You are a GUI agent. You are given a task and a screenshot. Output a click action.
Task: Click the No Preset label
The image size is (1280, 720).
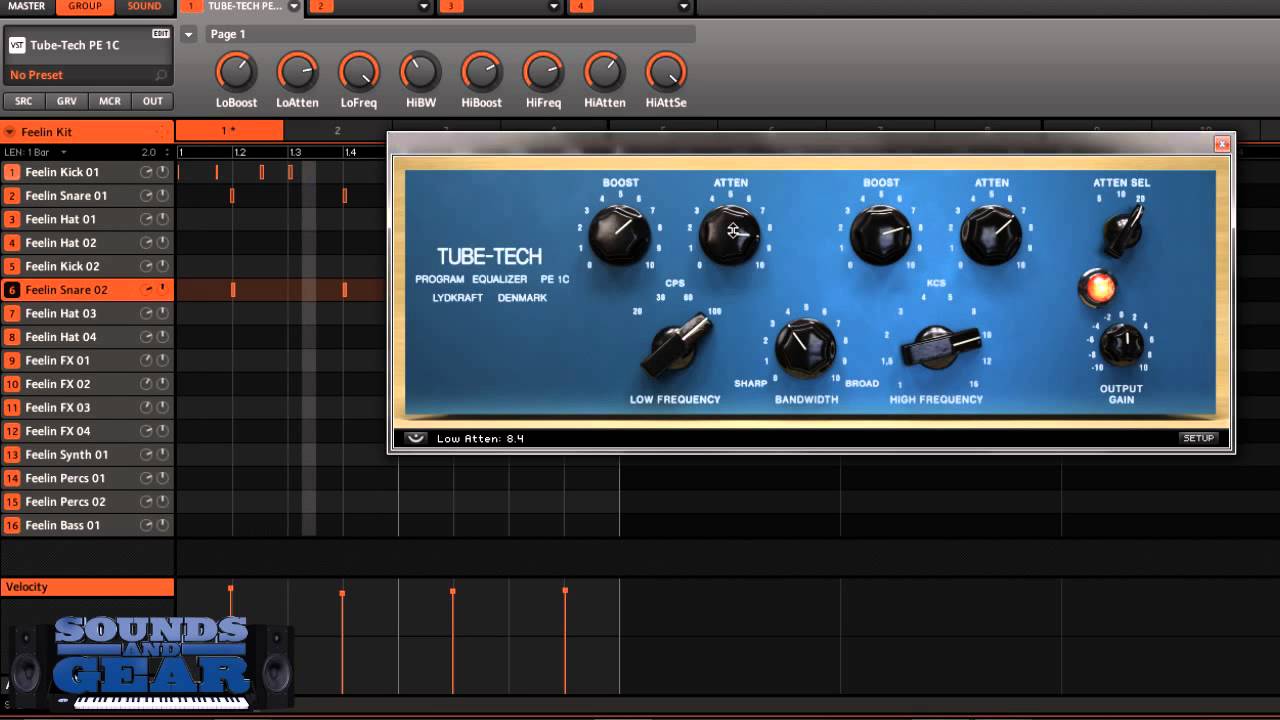point(37,75)
